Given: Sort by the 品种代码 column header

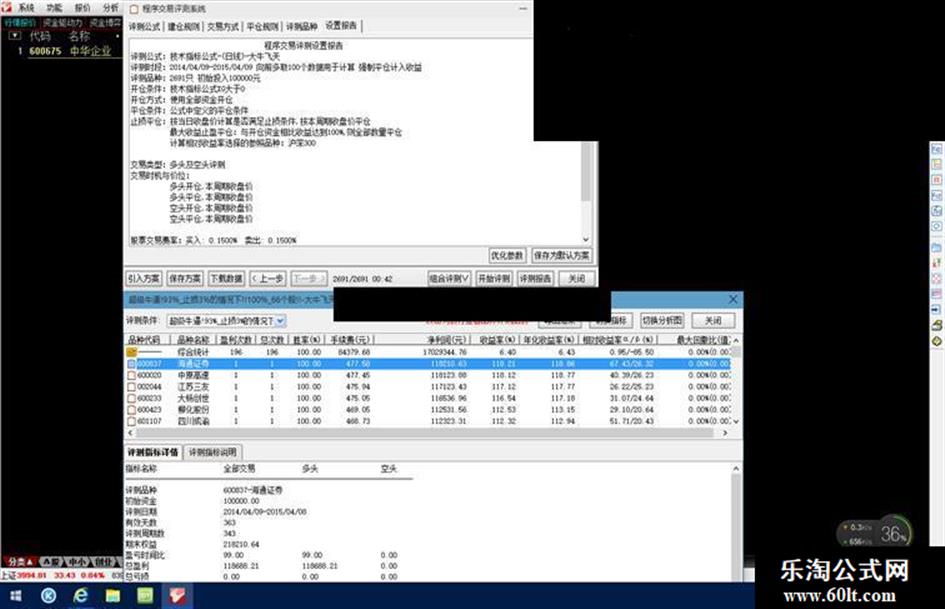Looking at the screenshot, I should pos(143,340).
